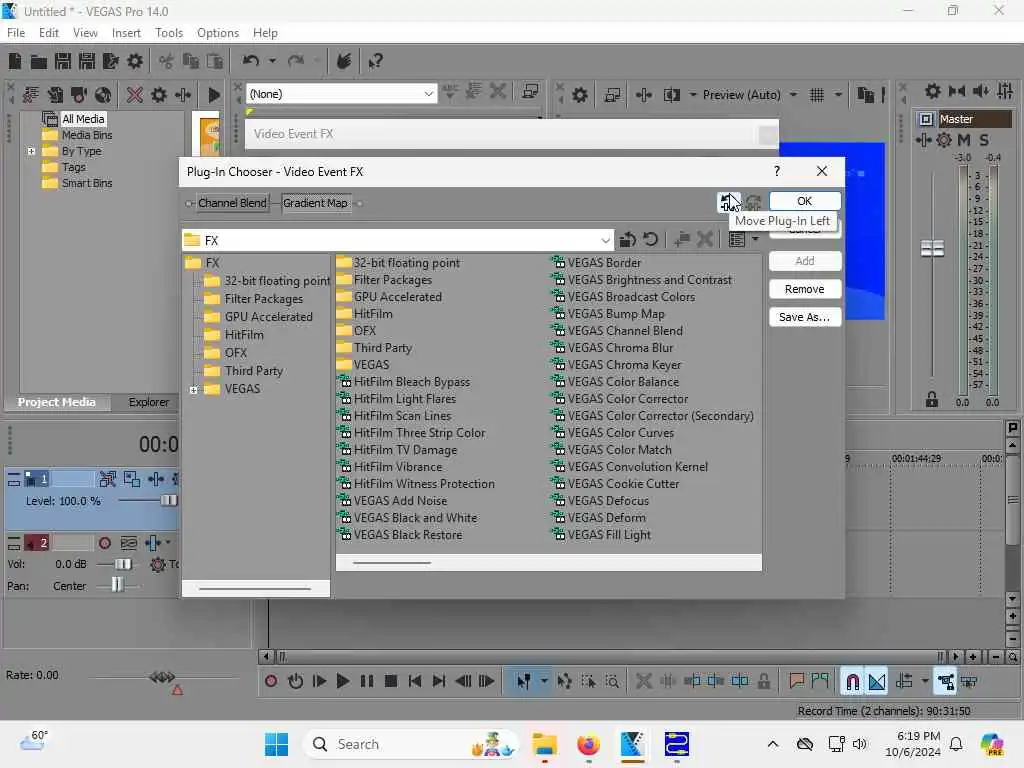This screenshot has width=1024, height=768.
Task: Open the (None) preset dropdown
Action: click(428, 94)
